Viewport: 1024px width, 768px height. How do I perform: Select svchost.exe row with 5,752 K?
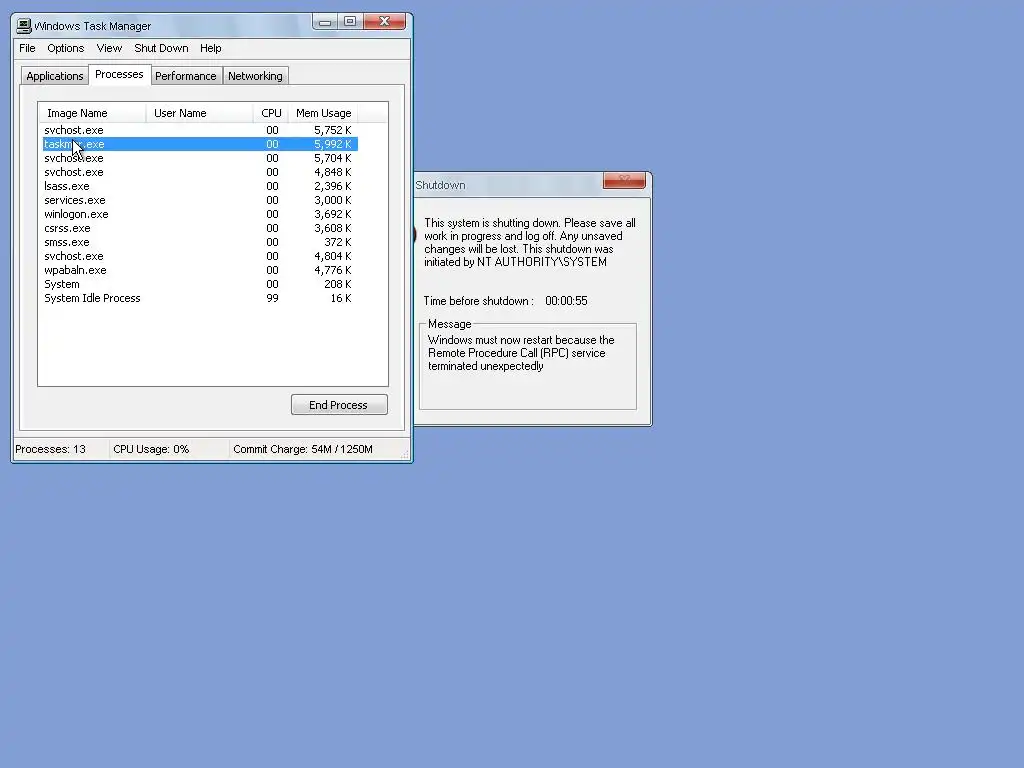pos(200,130)
